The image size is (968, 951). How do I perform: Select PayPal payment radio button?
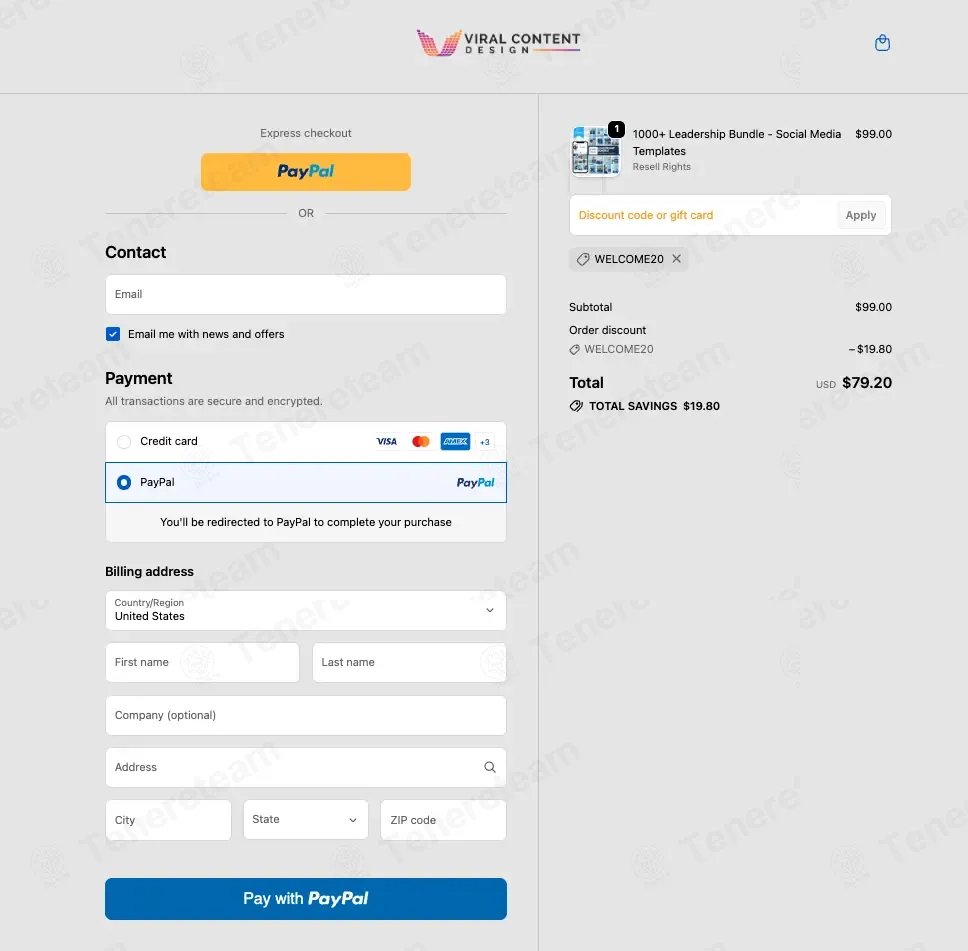click(x=124, y=482)
